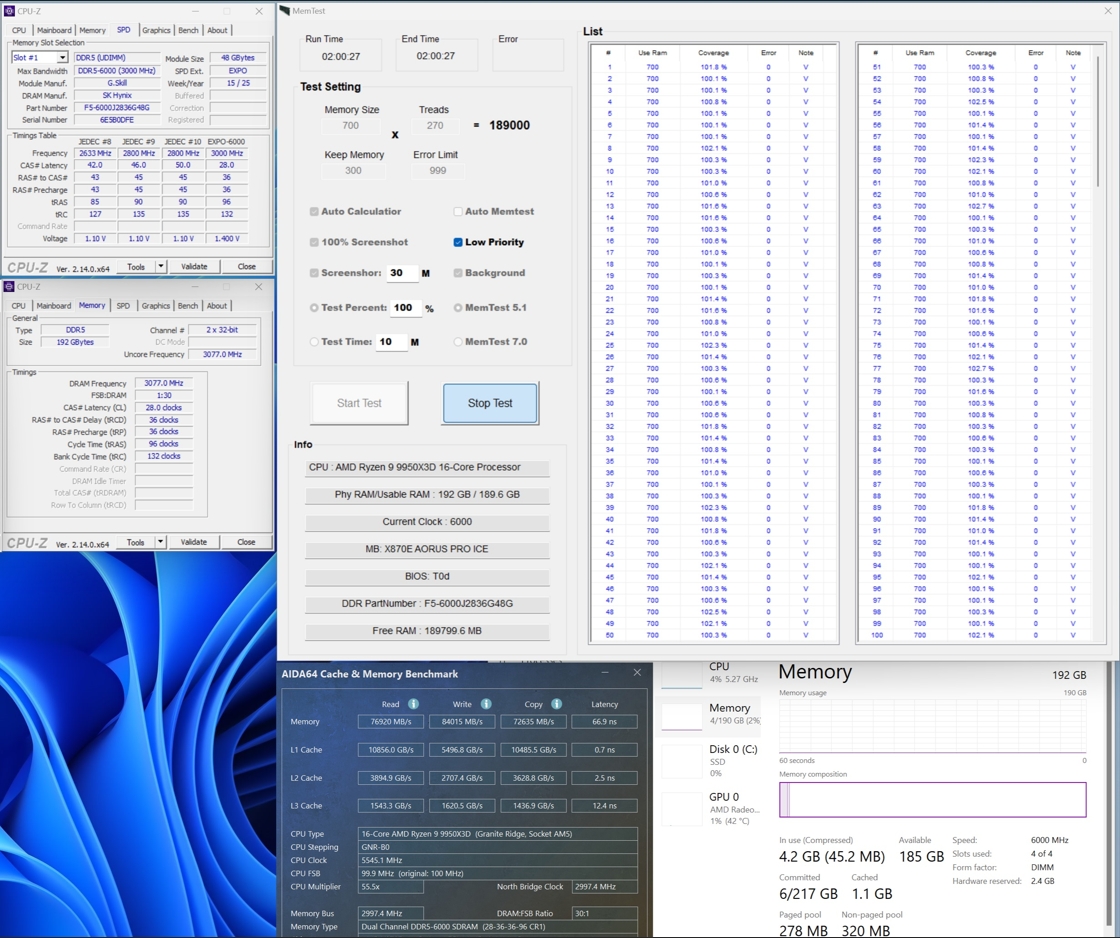Click Close in the SPD CPU-Z window
This screenshot has height=938, width=1120.
(246, 266)
